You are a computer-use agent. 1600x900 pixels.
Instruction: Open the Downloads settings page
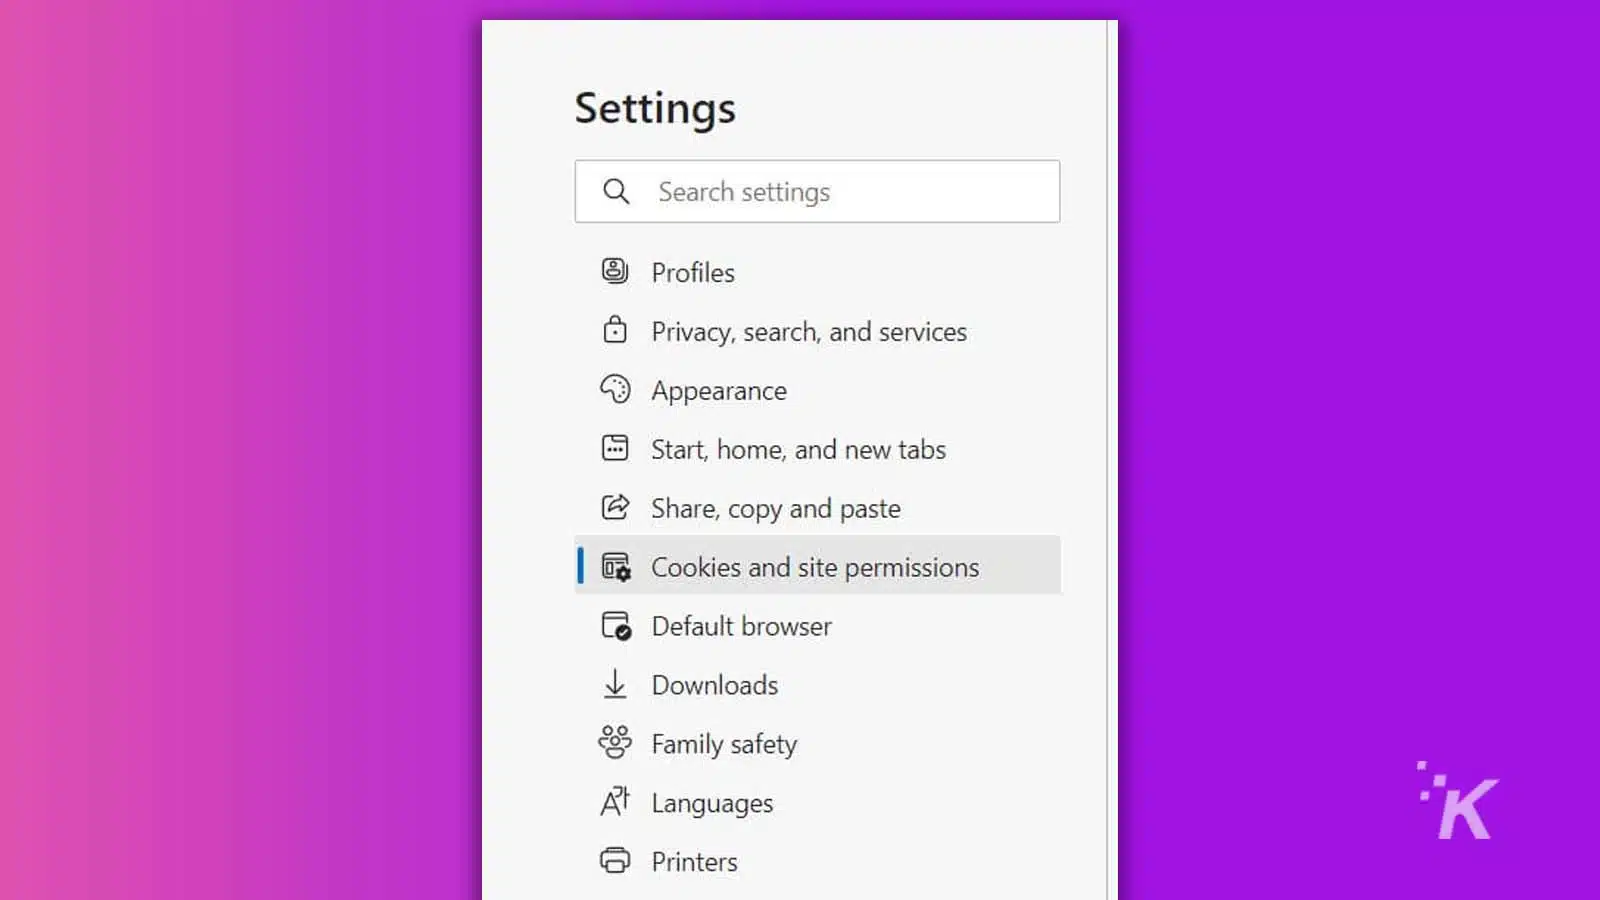click(x=714, y=684)
